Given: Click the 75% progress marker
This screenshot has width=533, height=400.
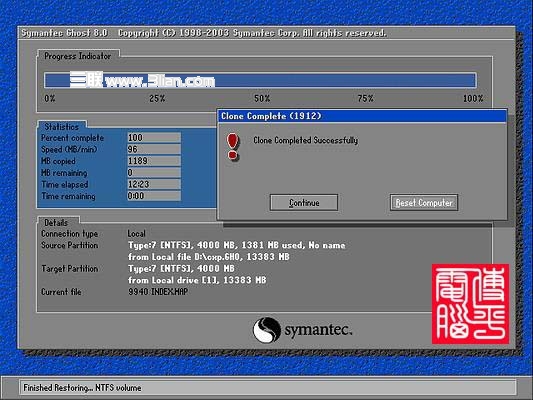Looking at the screenshot, I should [x=365, y=99].
